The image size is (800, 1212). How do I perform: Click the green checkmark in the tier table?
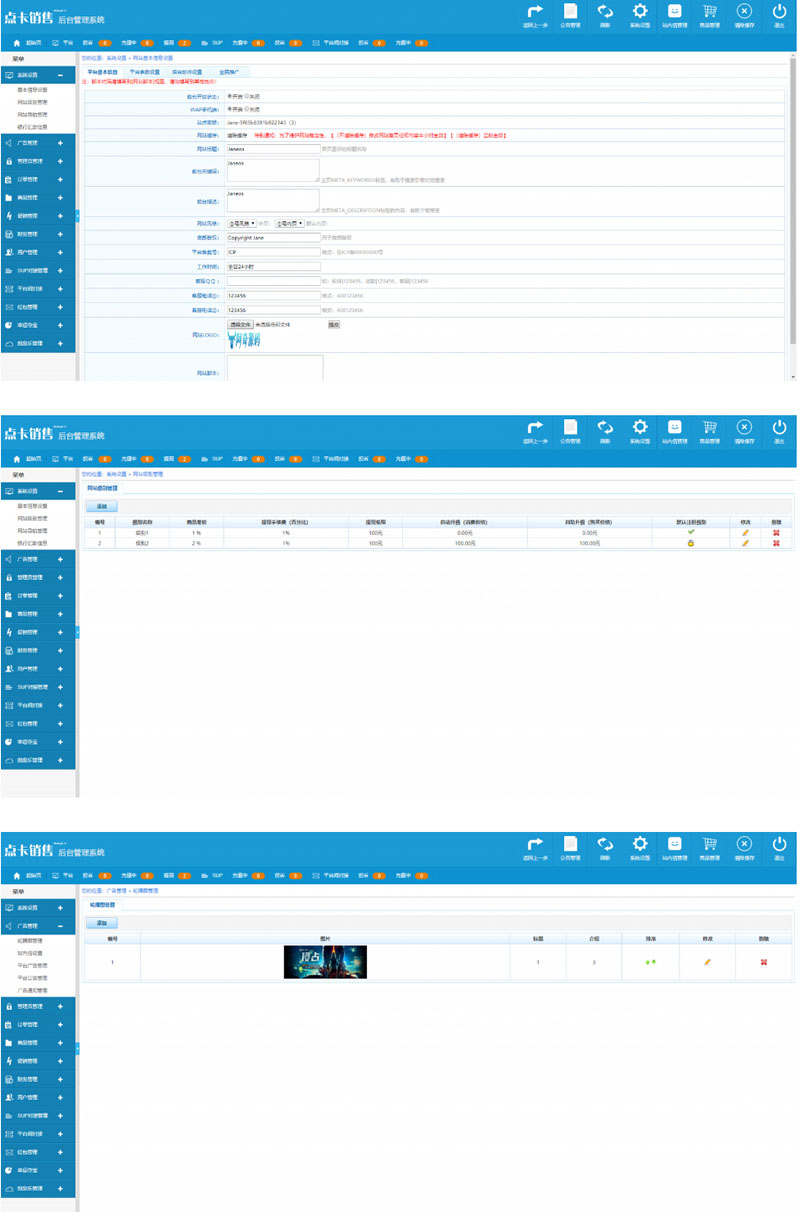tap(691, 532)
